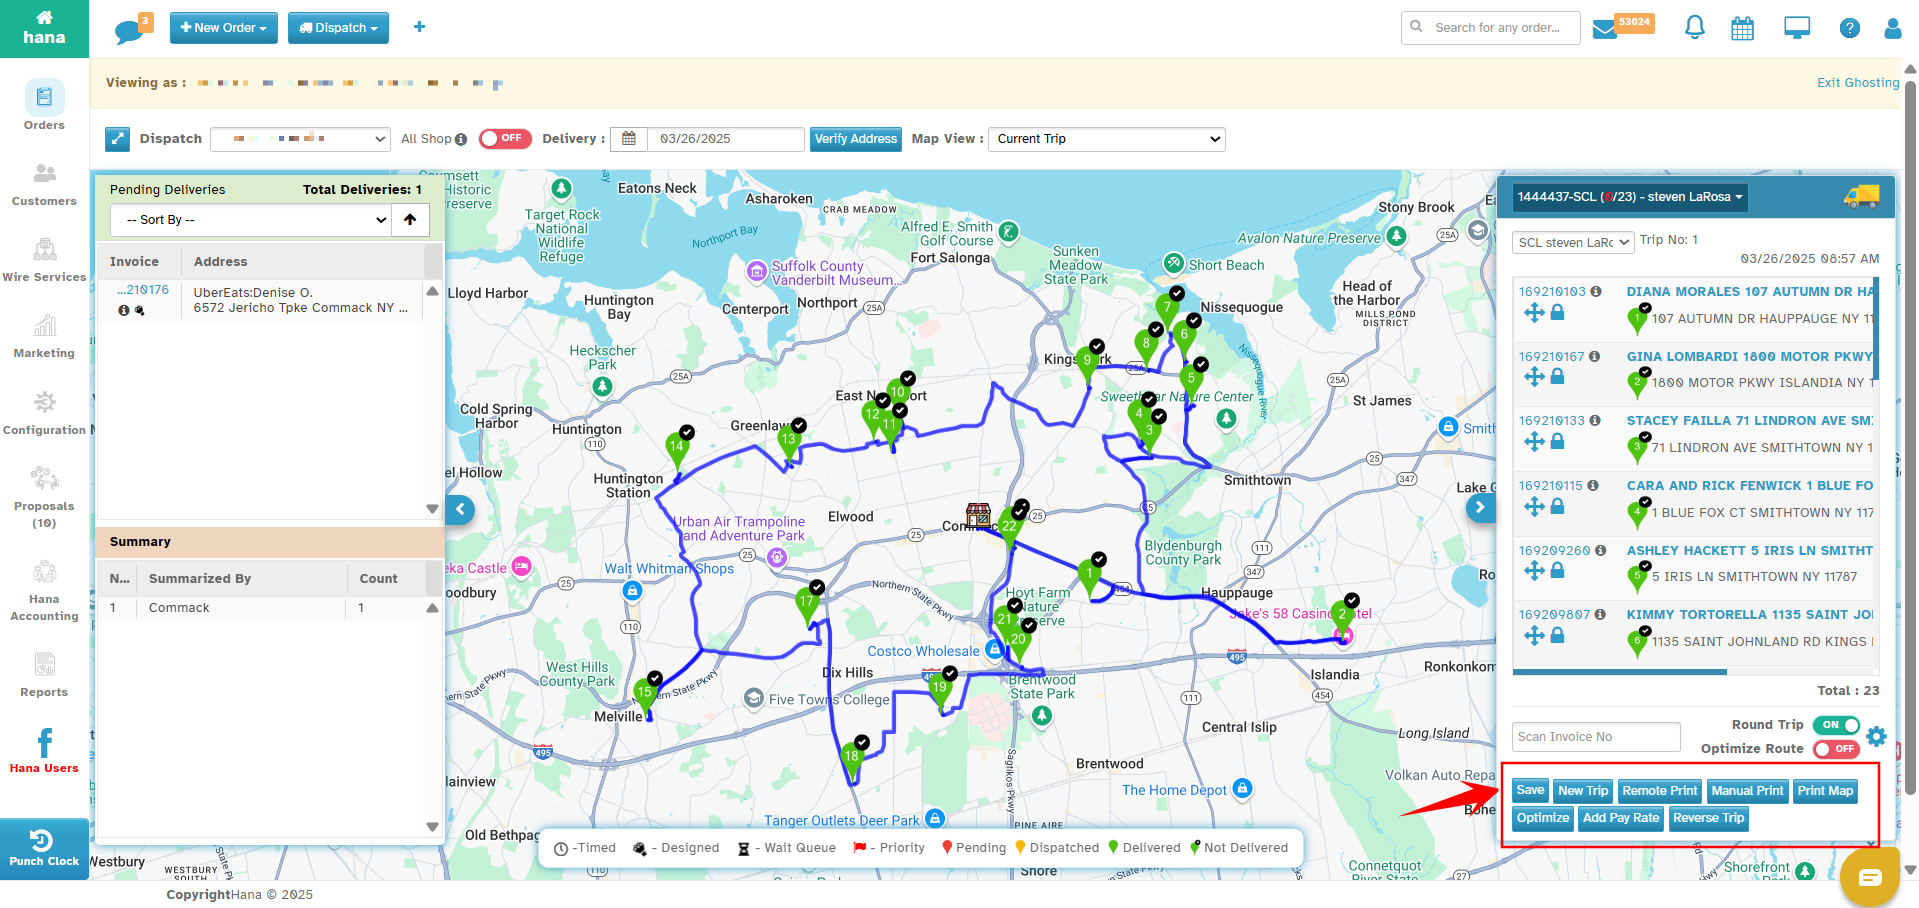Viewport: 1919px width, 908px height.
Task: Open the notifications bell
Action: 1694,28
